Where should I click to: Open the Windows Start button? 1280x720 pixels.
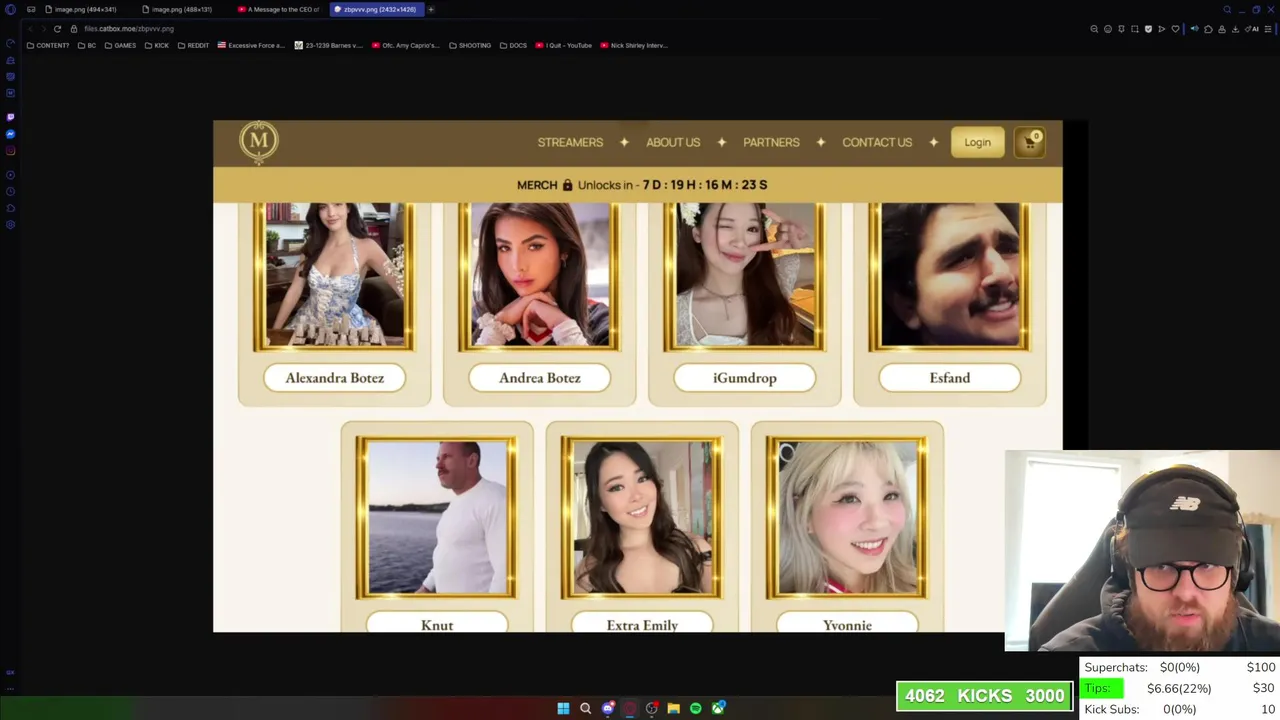[x=563, y=708]
